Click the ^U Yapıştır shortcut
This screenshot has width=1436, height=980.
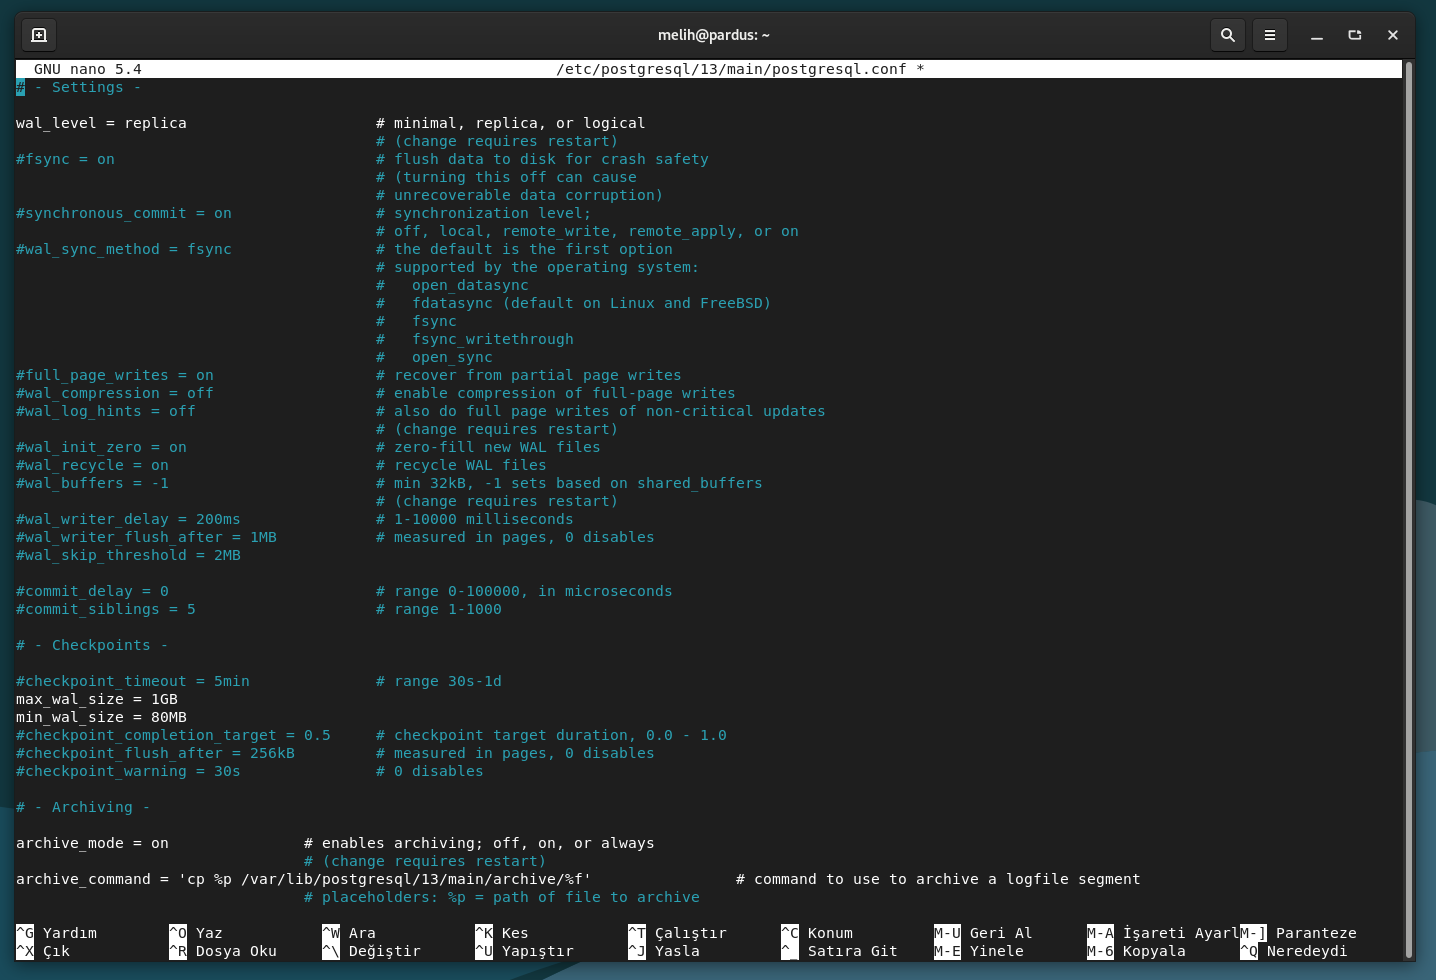coord(524,951)
